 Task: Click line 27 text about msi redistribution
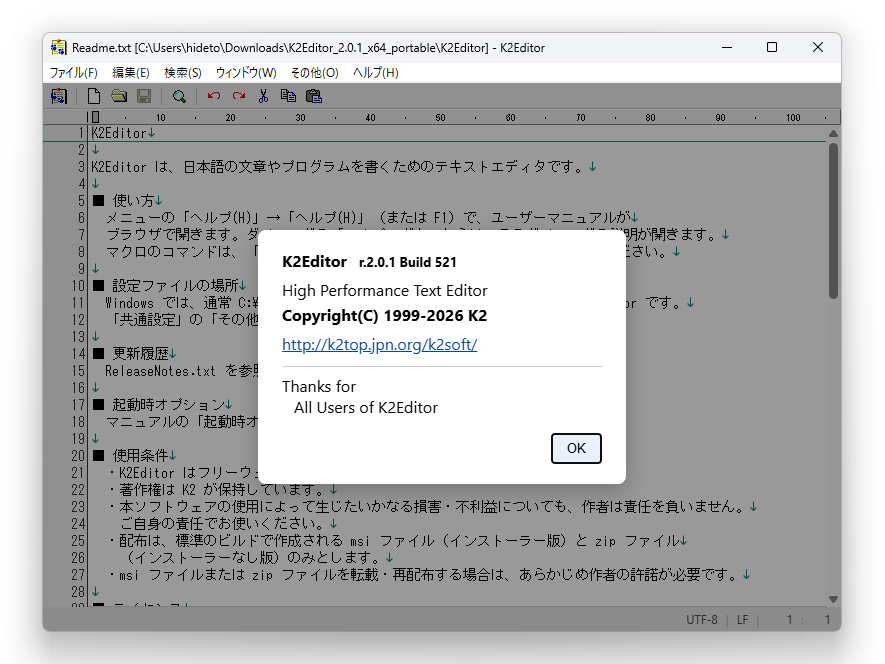tap(428, 575)
